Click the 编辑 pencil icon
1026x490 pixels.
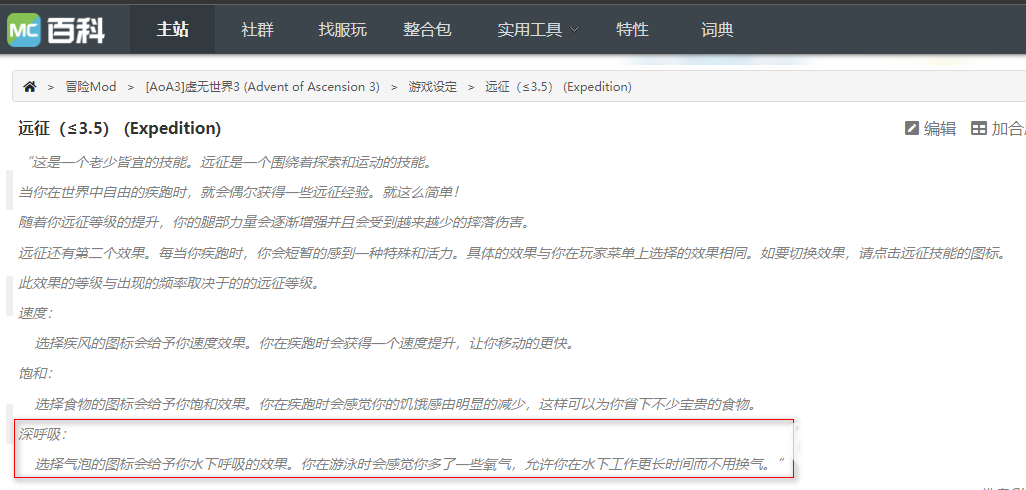click(911, 129)
